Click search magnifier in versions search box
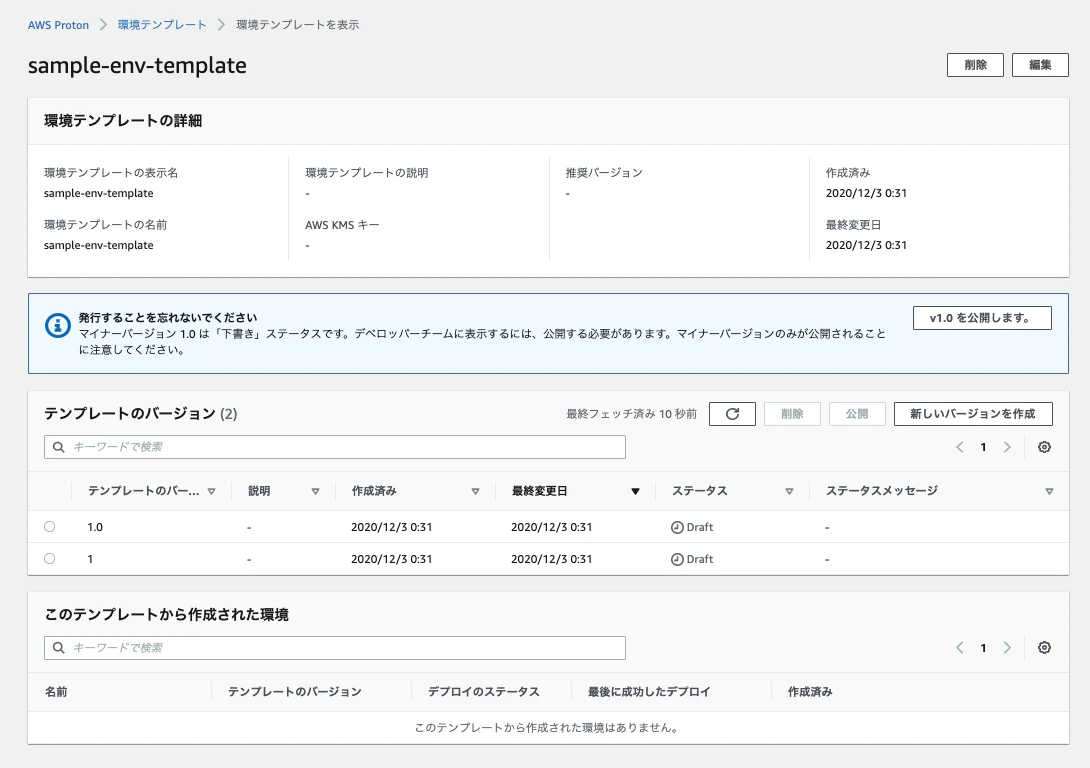The image size is (1090, 768). 59,447
